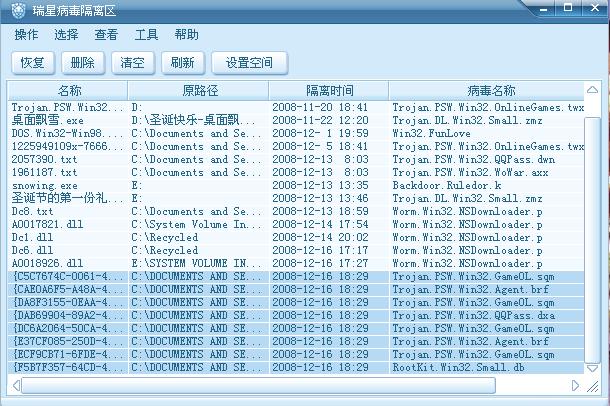Select the 2057390.txt row
The image size is (610, 406).
(x=296, y=159)
